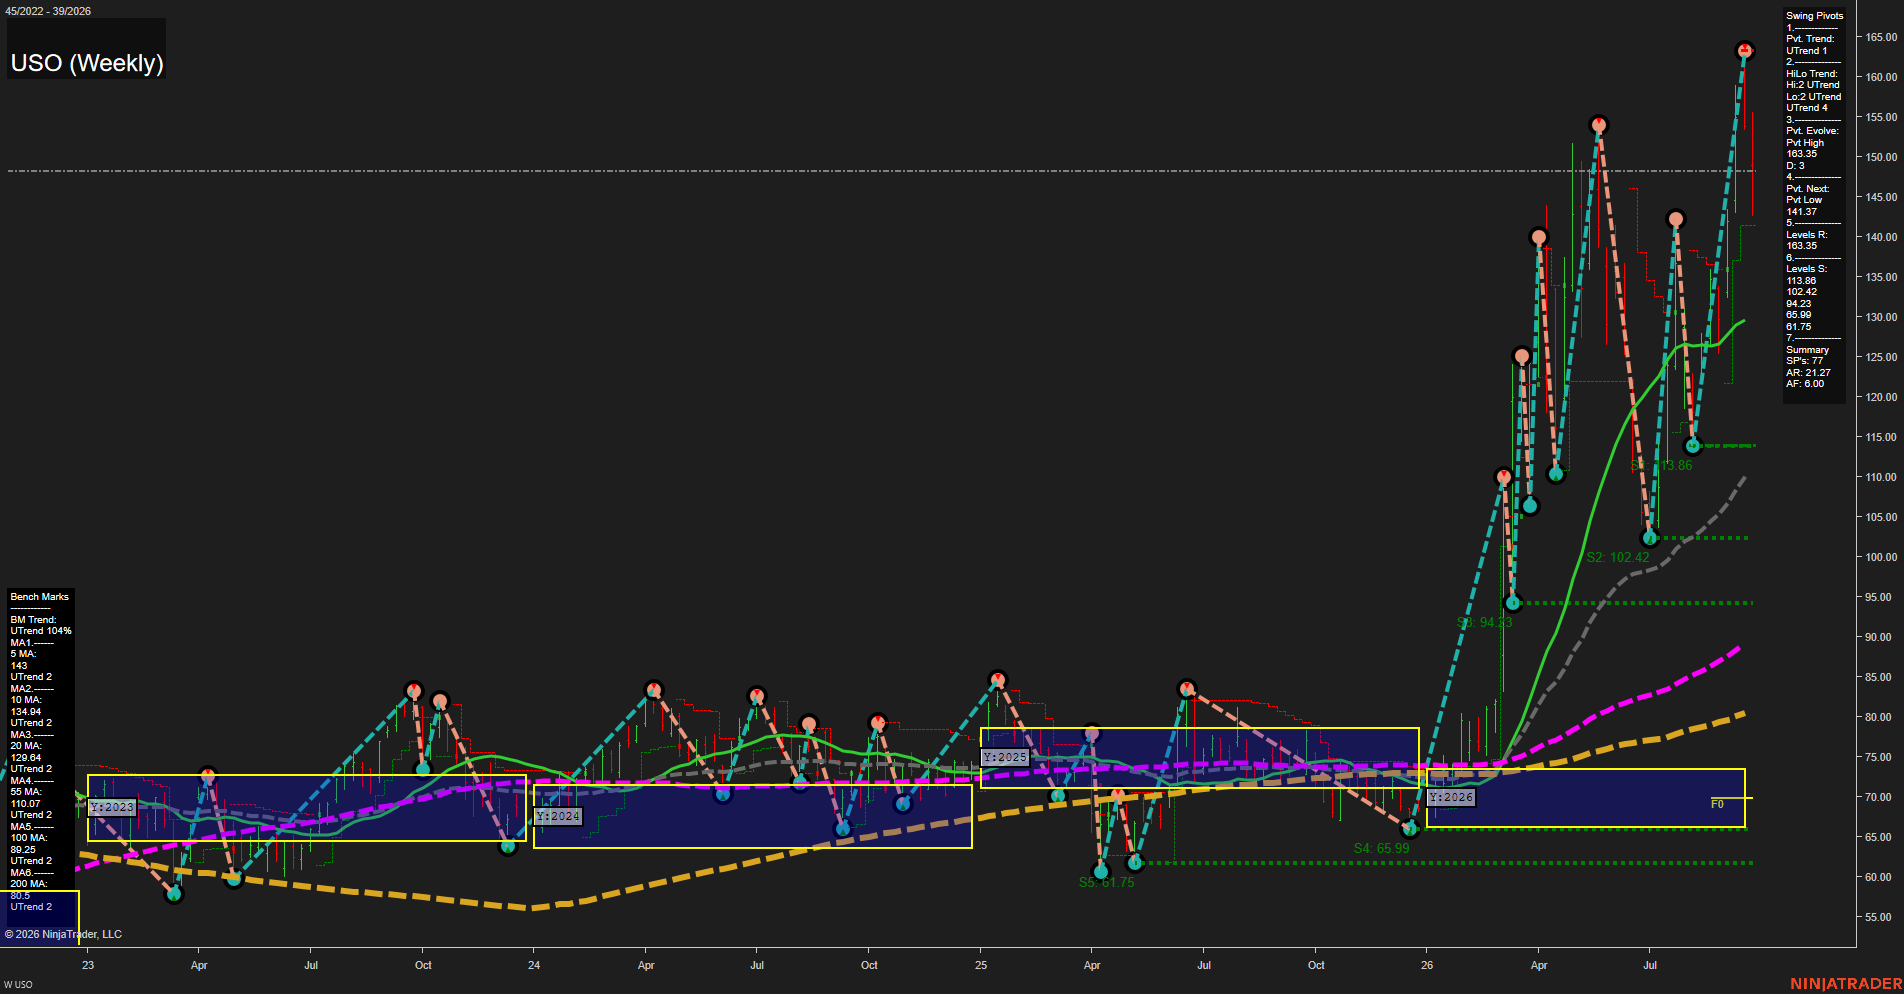Click the AF: 6.00 summary value

(x=1804, y=384)
